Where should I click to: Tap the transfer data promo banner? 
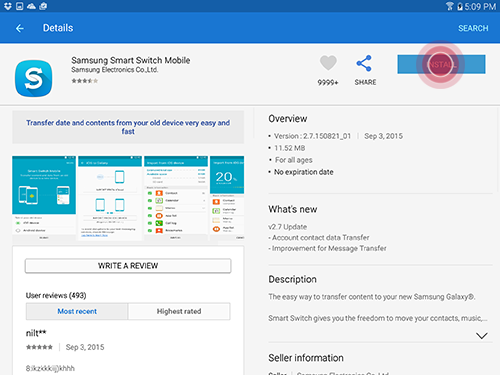point(128,127)
